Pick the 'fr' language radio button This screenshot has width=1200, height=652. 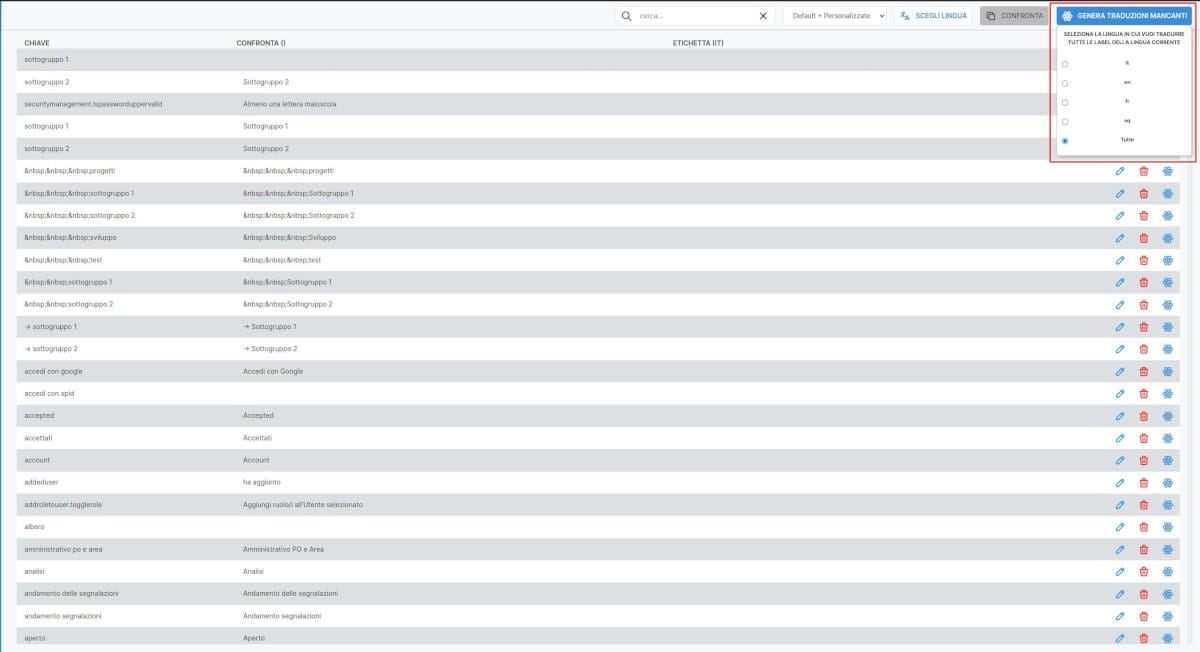pos(1065,102)
